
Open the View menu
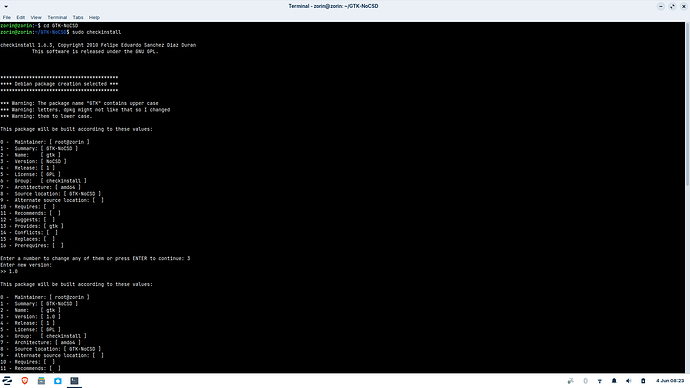36,18
